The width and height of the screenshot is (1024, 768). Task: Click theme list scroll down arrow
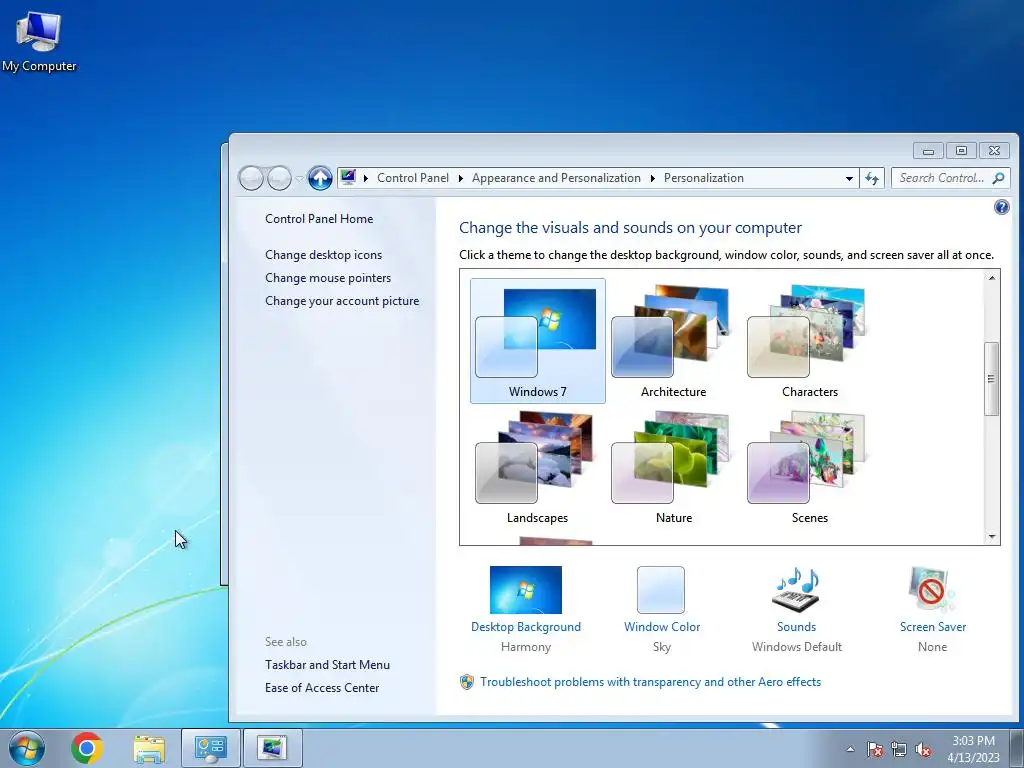(991, 537)
